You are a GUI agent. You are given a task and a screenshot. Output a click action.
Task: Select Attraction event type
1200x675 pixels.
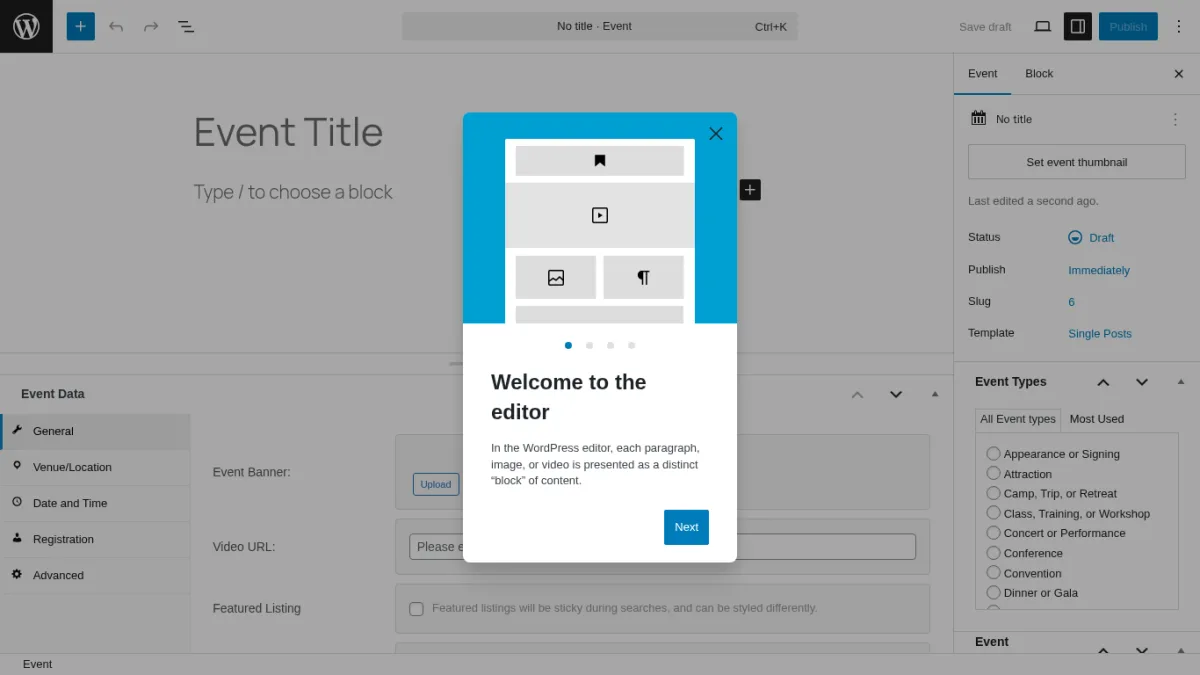click(993, 473)
